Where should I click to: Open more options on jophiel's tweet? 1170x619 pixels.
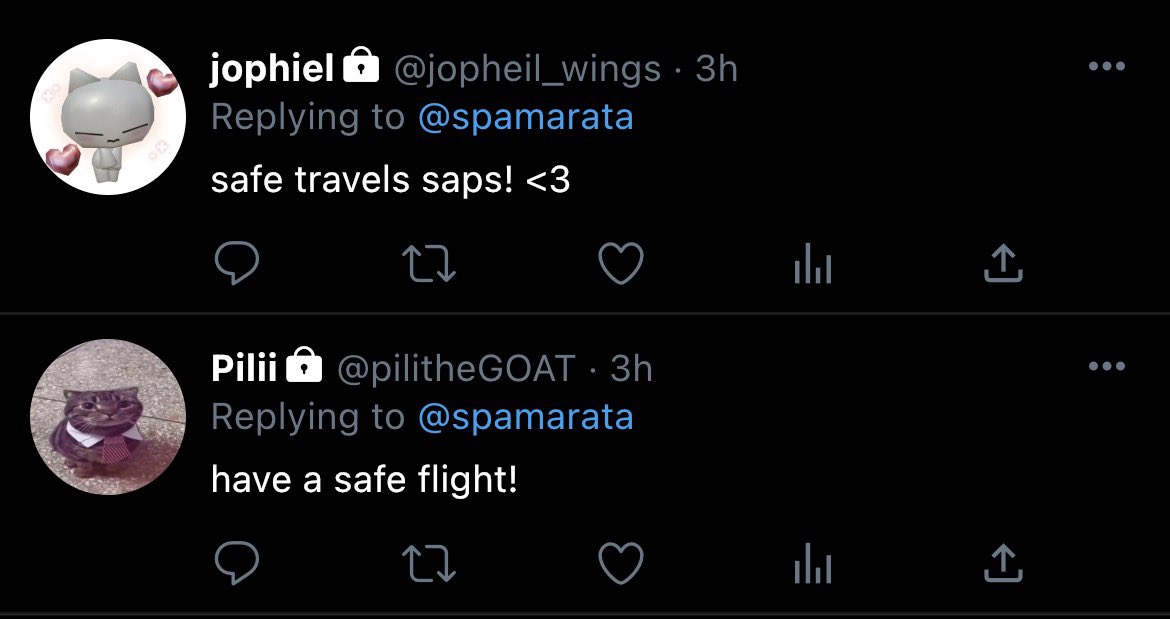[x=1107, y=66]
